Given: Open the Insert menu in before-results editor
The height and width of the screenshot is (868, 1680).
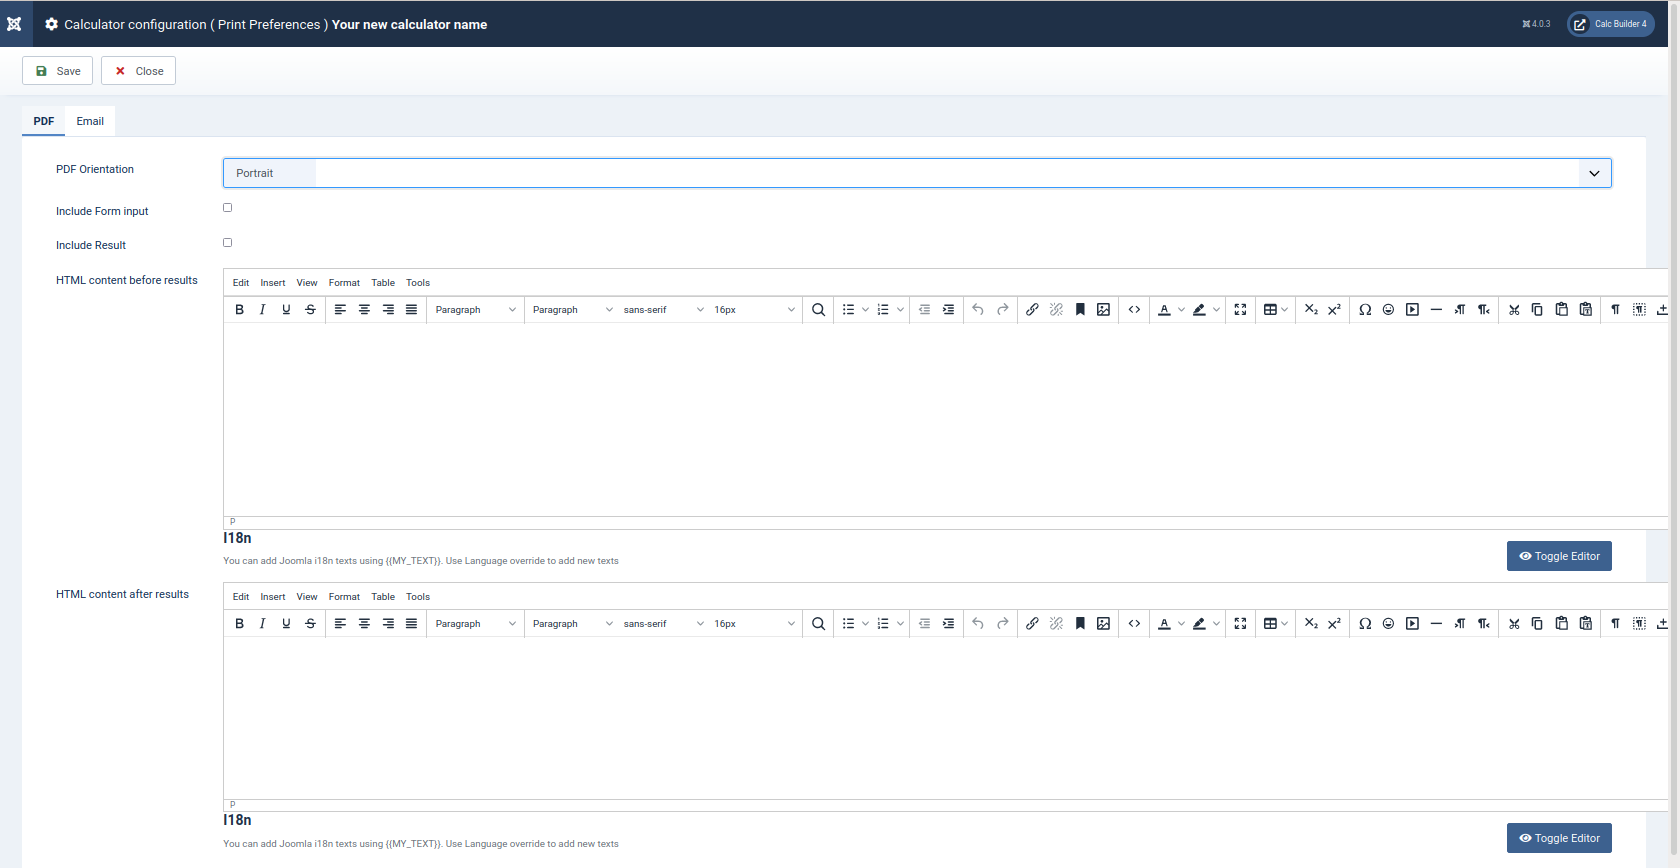Looking at the screenshot, I should (x=273, y=283).
